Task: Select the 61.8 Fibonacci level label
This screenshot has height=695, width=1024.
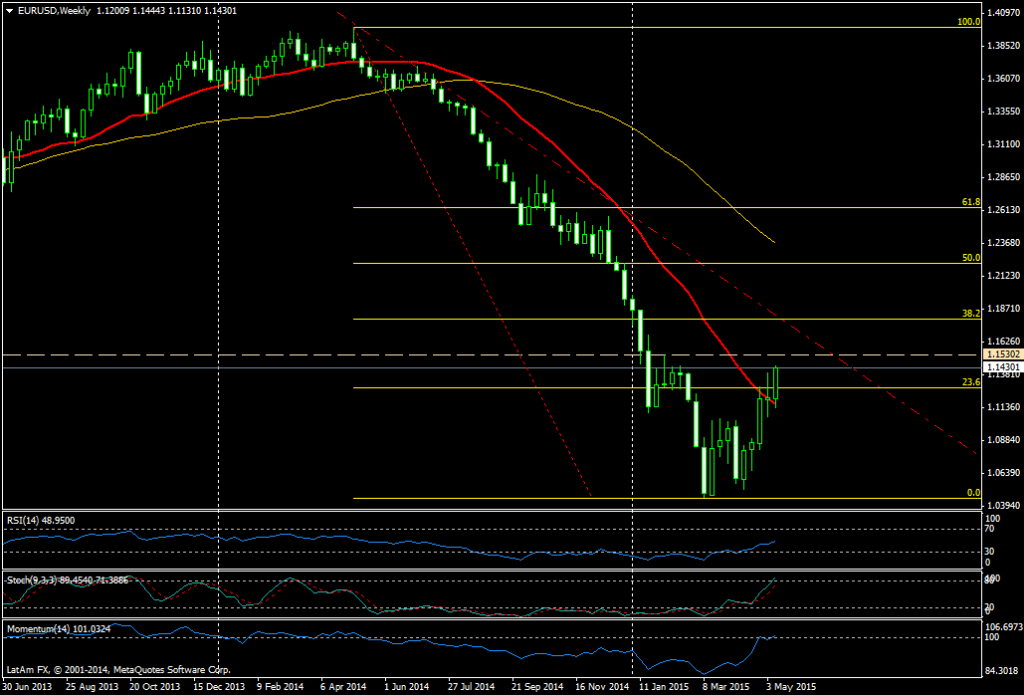Action: 969,203
